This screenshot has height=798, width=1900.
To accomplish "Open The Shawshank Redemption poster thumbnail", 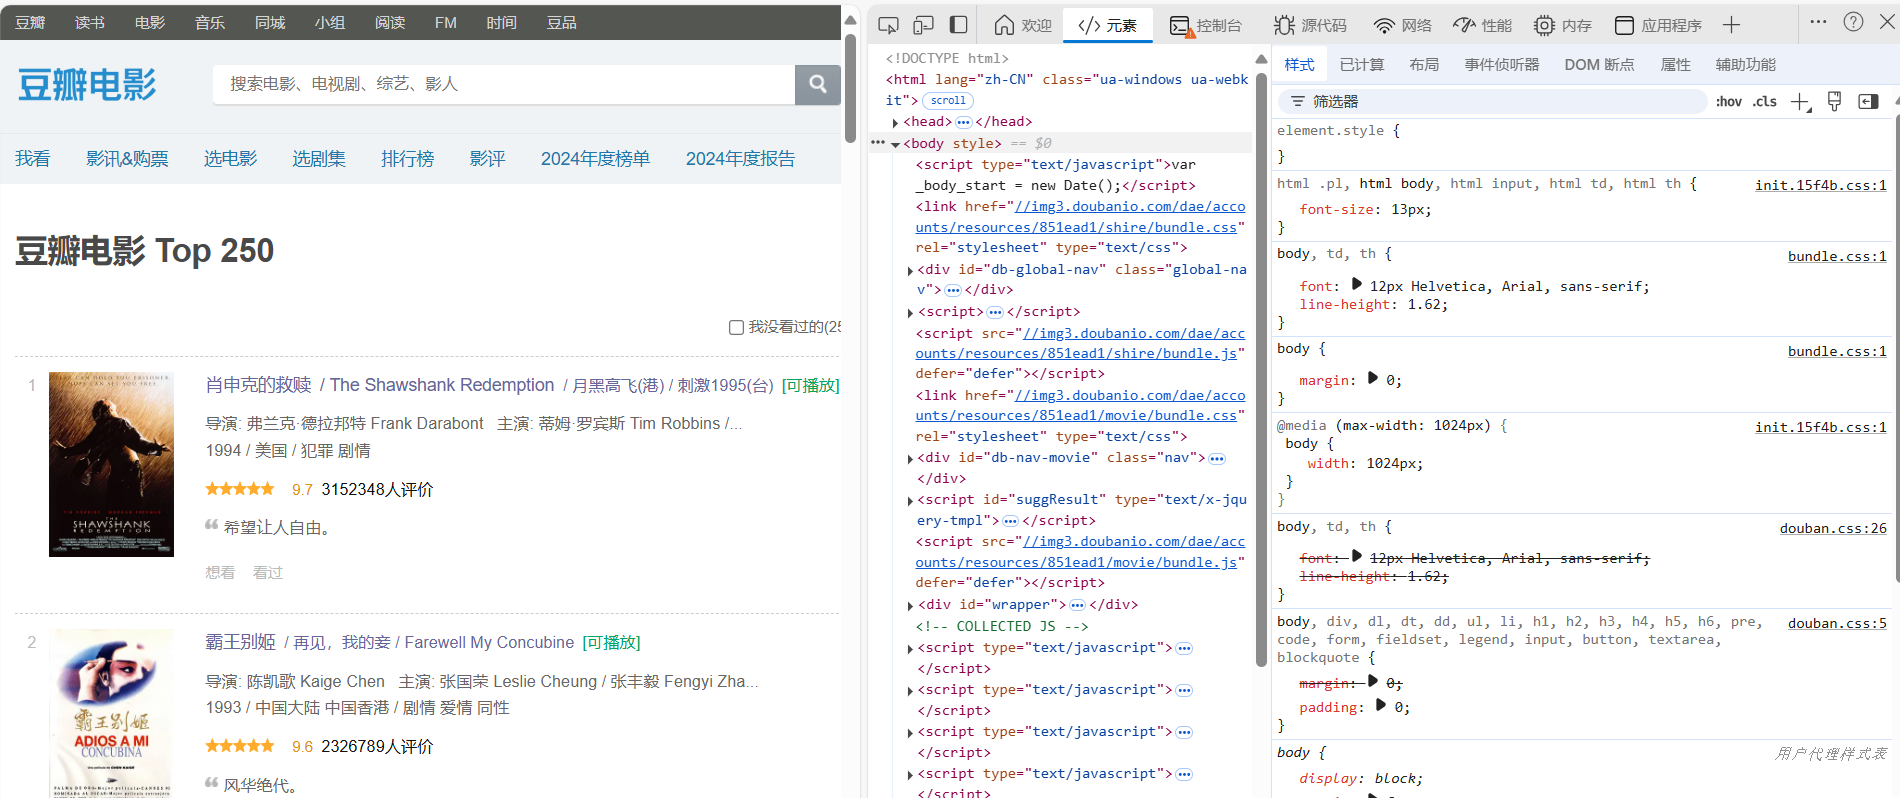I will pyautogui.click(x=111, y=464).
